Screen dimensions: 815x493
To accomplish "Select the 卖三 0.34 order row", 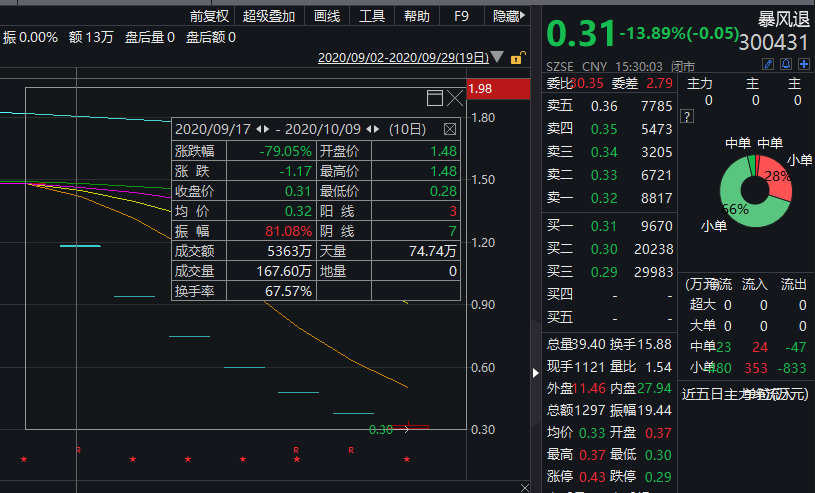I will [609, 152].
